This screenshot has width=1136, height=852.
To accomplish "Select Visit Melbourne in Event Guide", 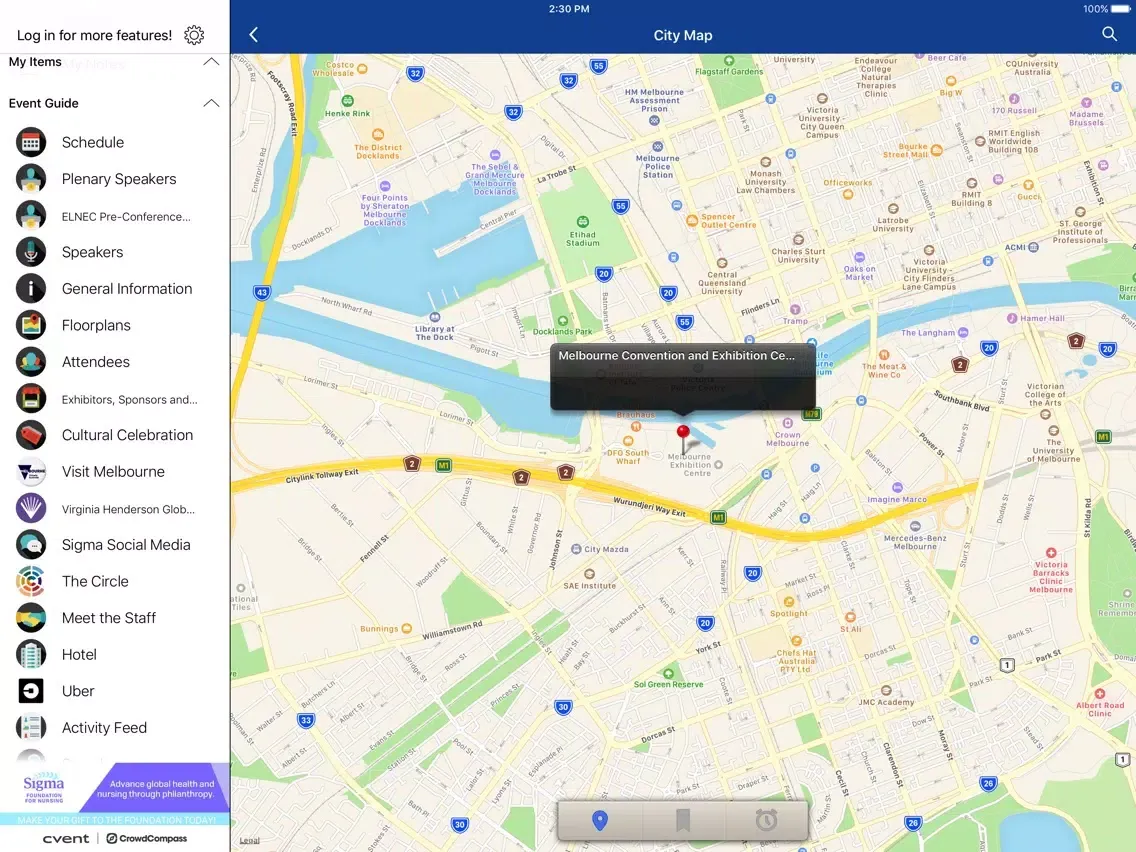I will pos(113,472).
